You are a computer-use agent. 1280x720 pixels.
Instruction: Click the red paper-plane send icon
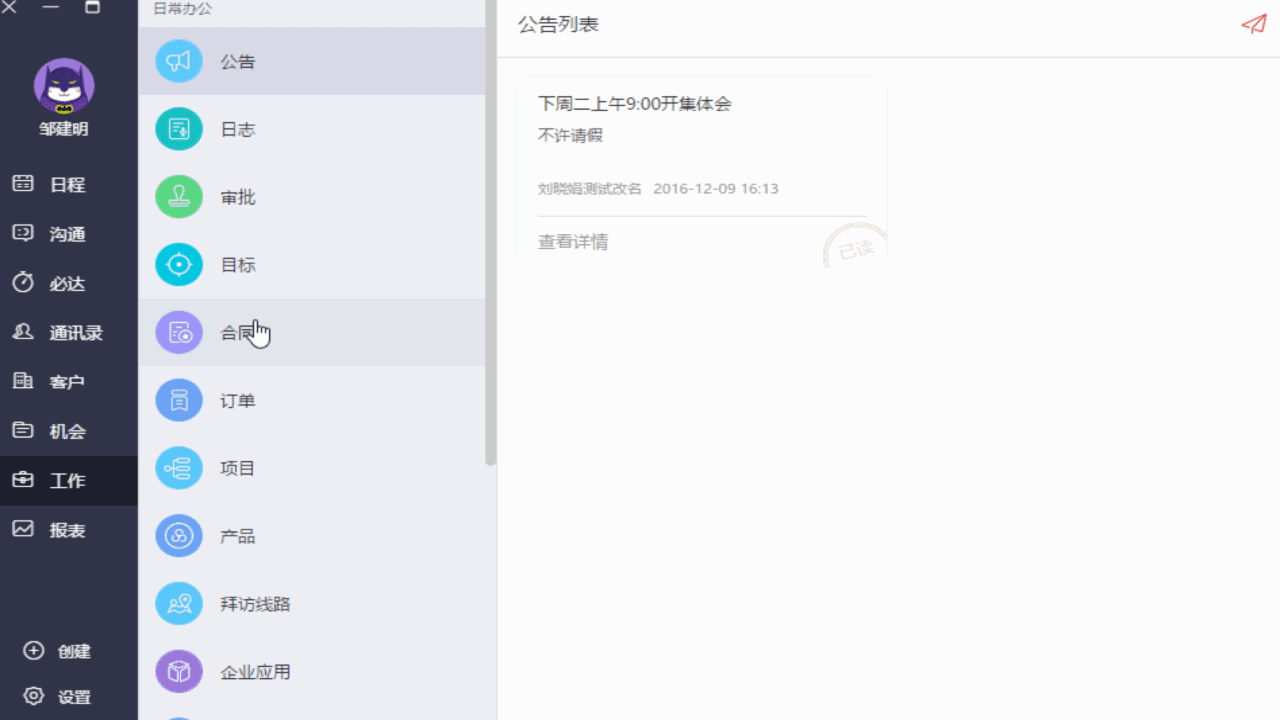tap(1254, 25)
